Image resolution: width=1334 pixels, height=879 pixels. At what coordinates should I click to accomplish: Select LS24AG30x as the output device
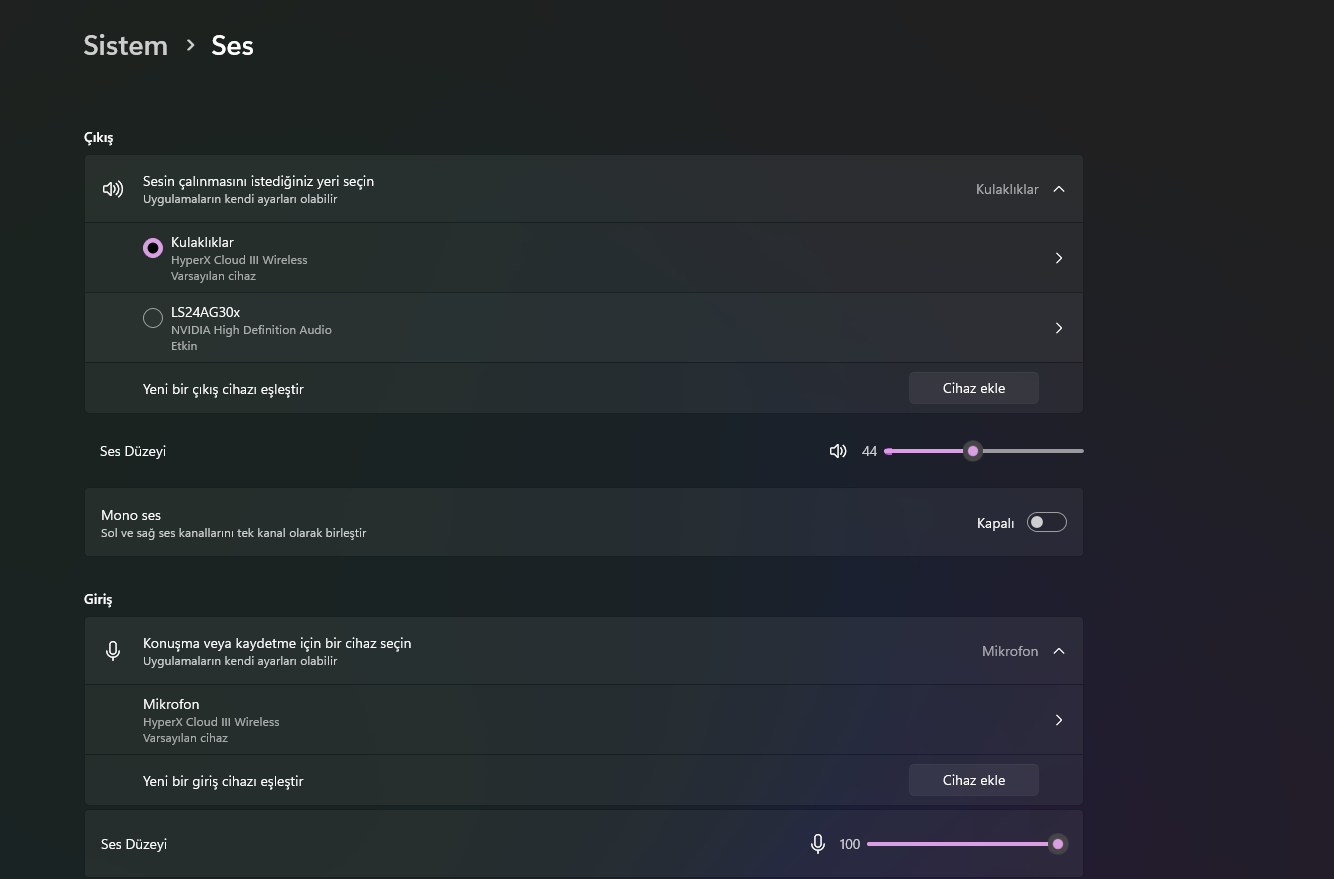(153, 318)
